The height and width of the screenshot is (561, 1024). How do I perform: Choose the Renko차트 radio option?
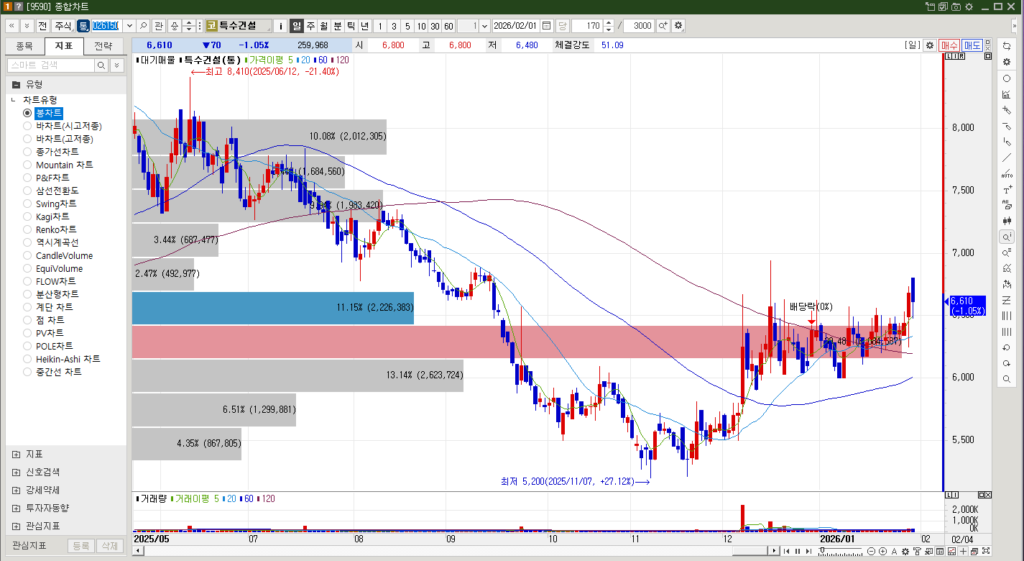click(56, 229)
